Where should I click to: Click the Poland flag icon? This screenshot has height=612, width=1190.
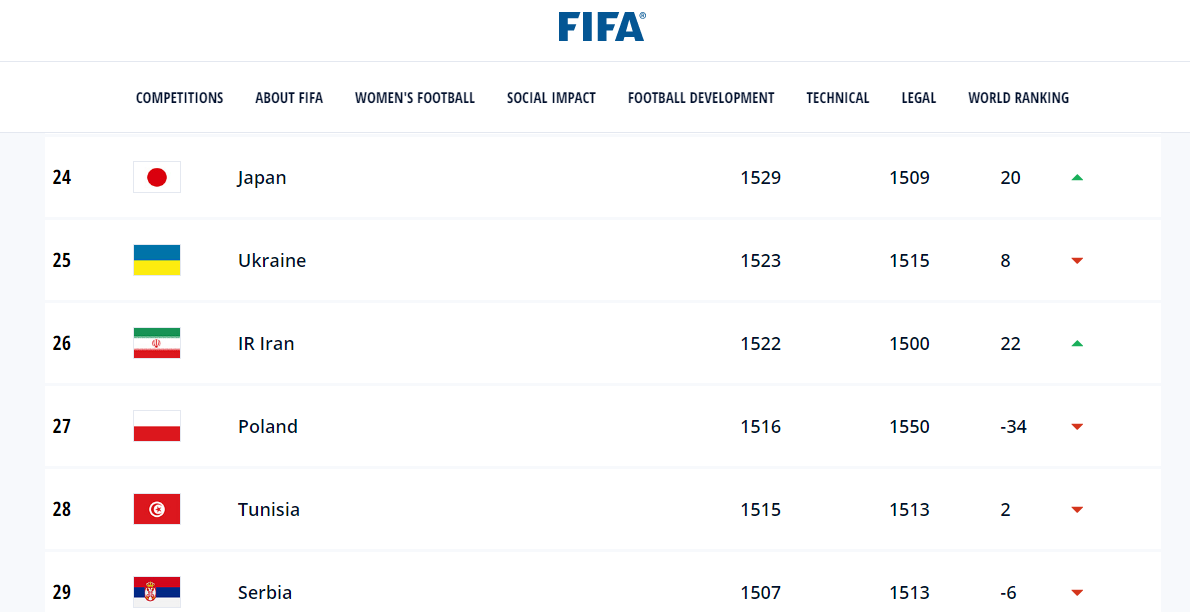(x=157, y=427)
